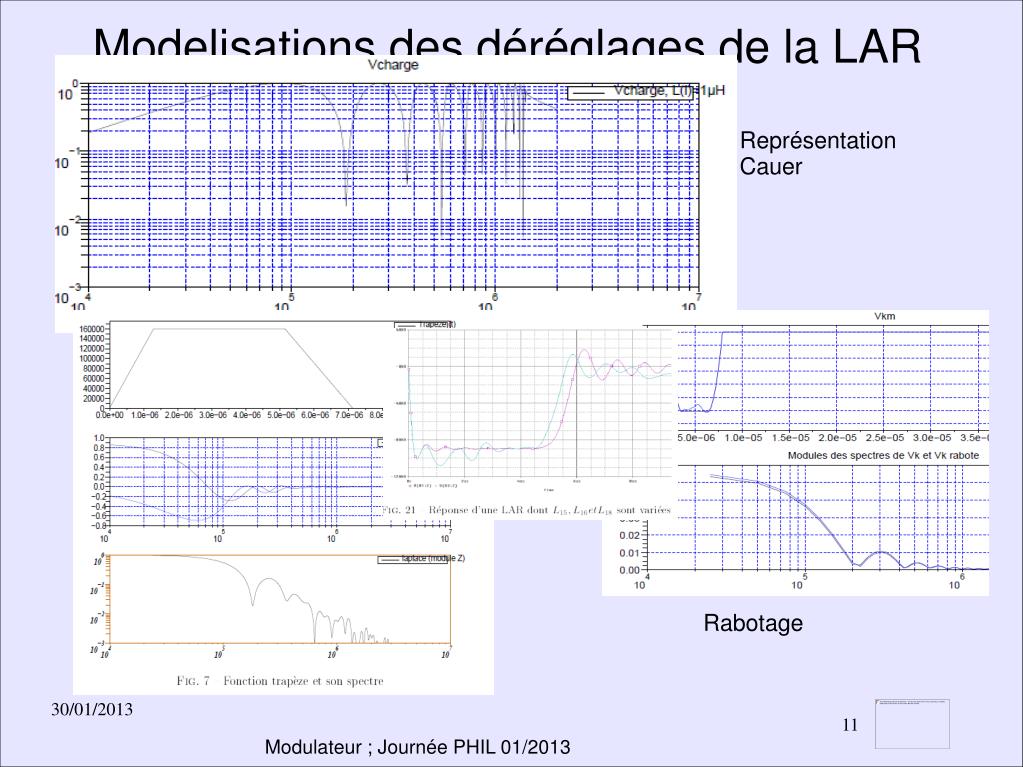Click the 'Vcharge' chart title
Screen dimensions: 1023x767
point(393,65)
